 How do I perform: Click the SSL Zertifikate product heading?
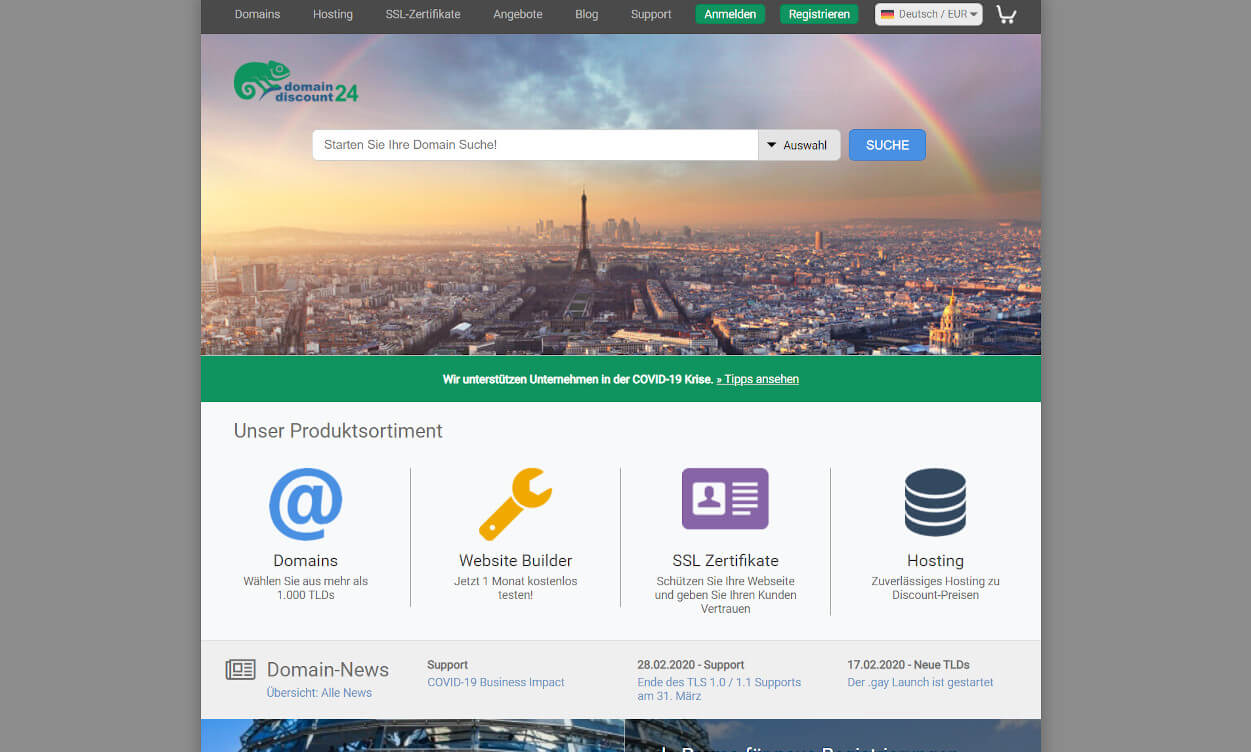(x=725, y=561)
